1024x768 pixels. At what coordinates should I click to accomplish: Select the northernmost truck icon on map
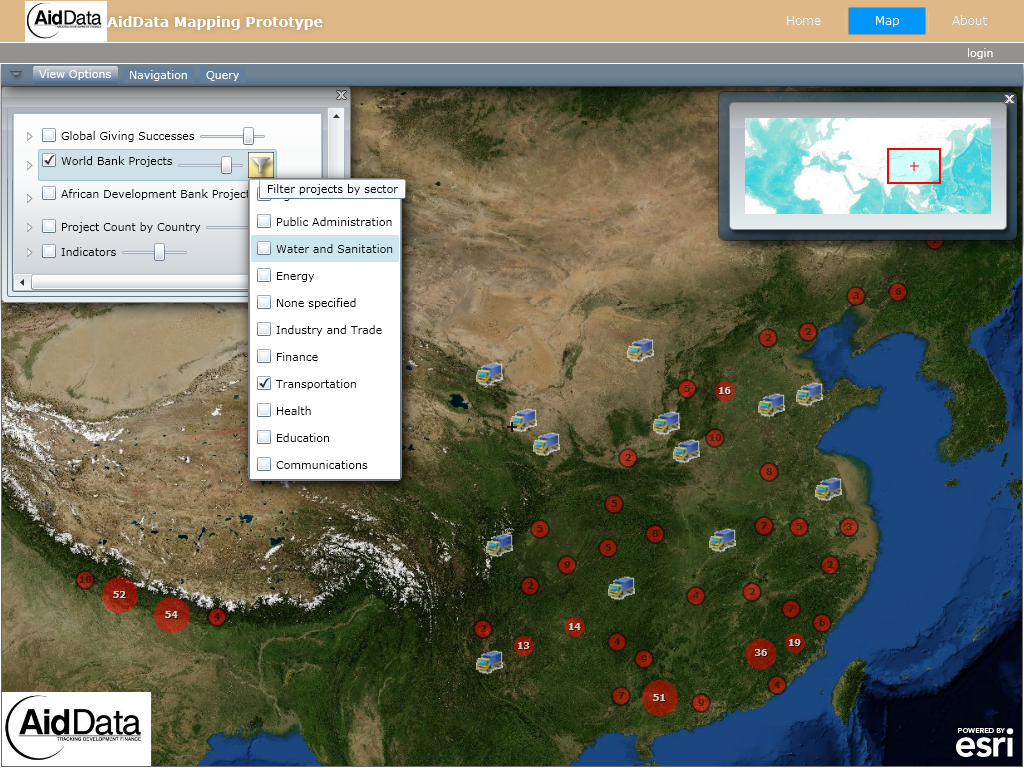640,350
